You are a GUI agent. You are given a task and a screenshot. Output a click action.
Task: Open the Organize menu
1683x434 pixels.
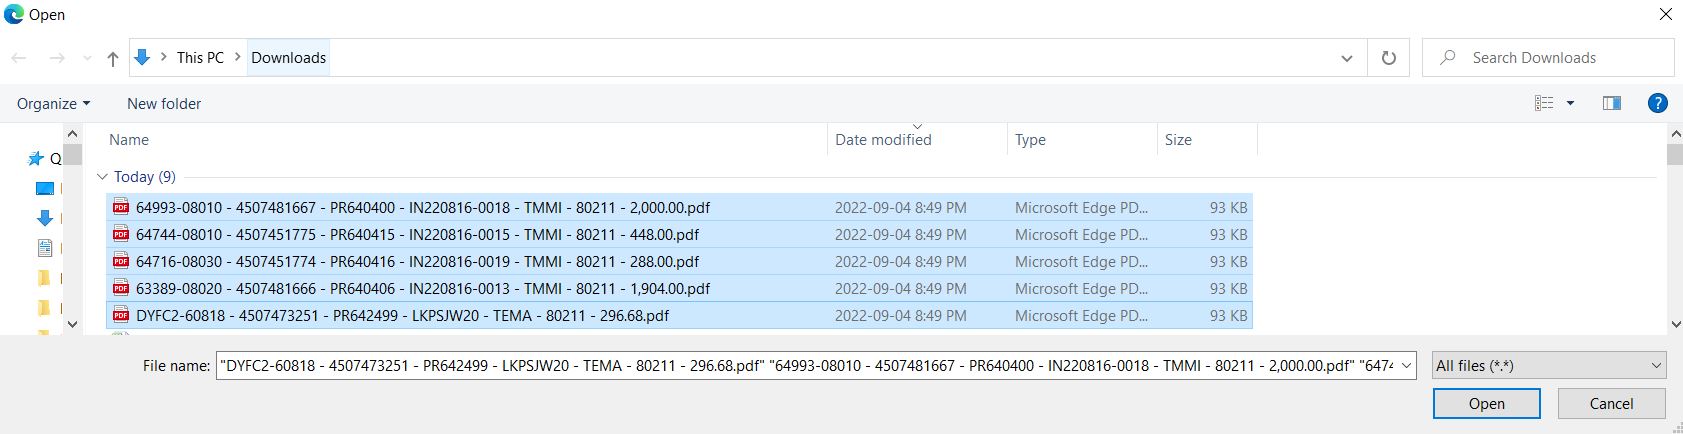point(53,103)
